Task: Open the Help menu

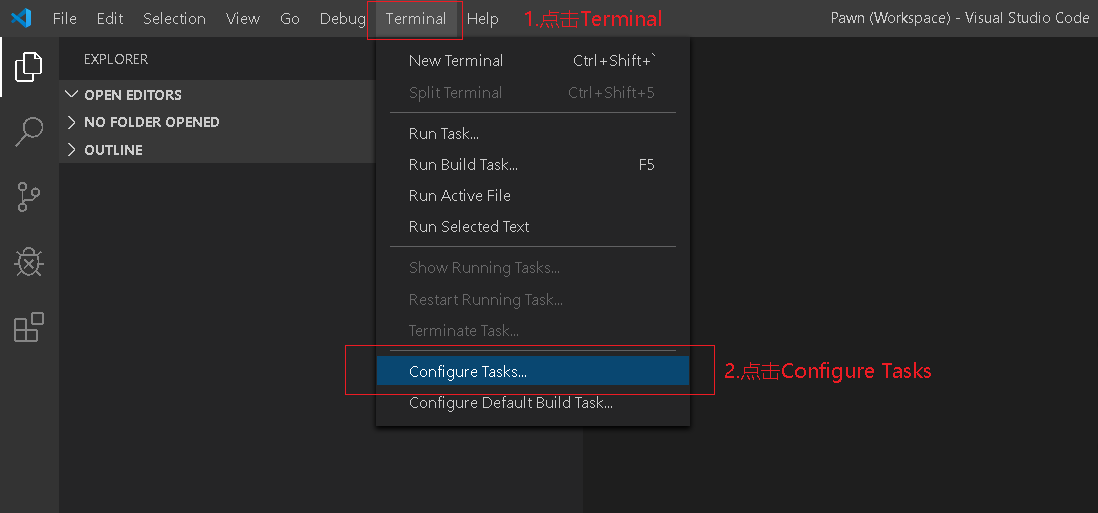Action: [482, 19]
